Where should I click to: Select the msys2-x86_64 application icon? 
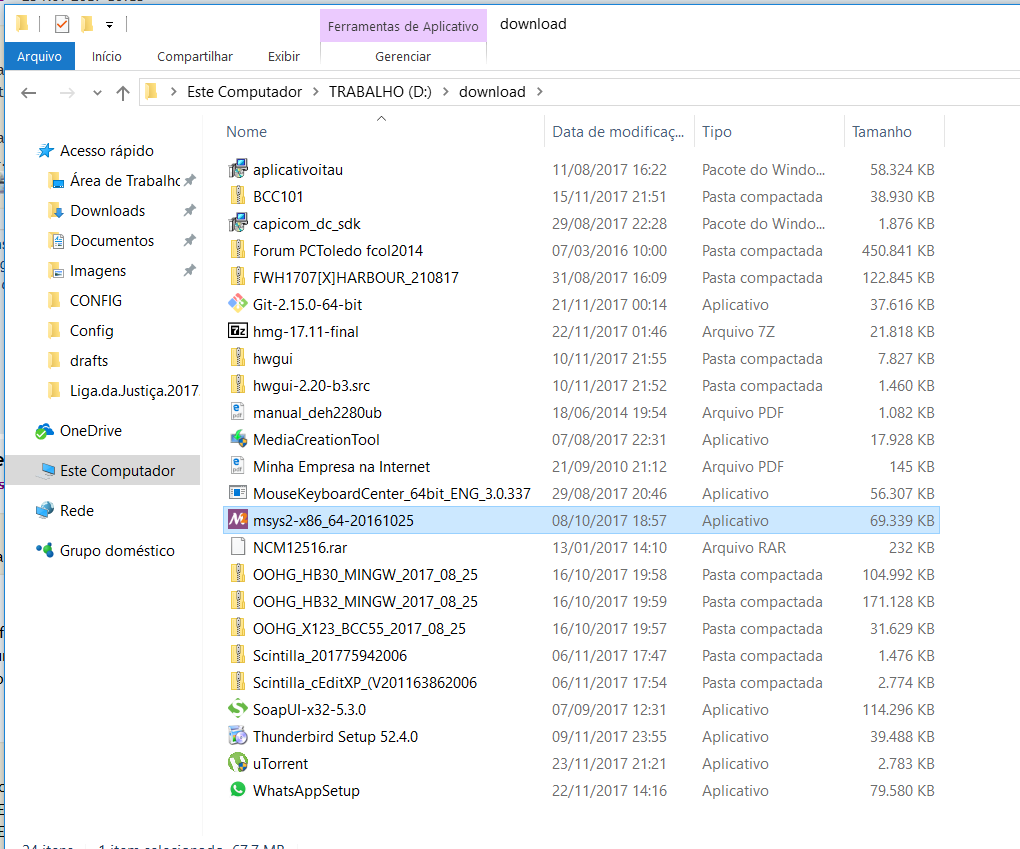click(237, 520)
